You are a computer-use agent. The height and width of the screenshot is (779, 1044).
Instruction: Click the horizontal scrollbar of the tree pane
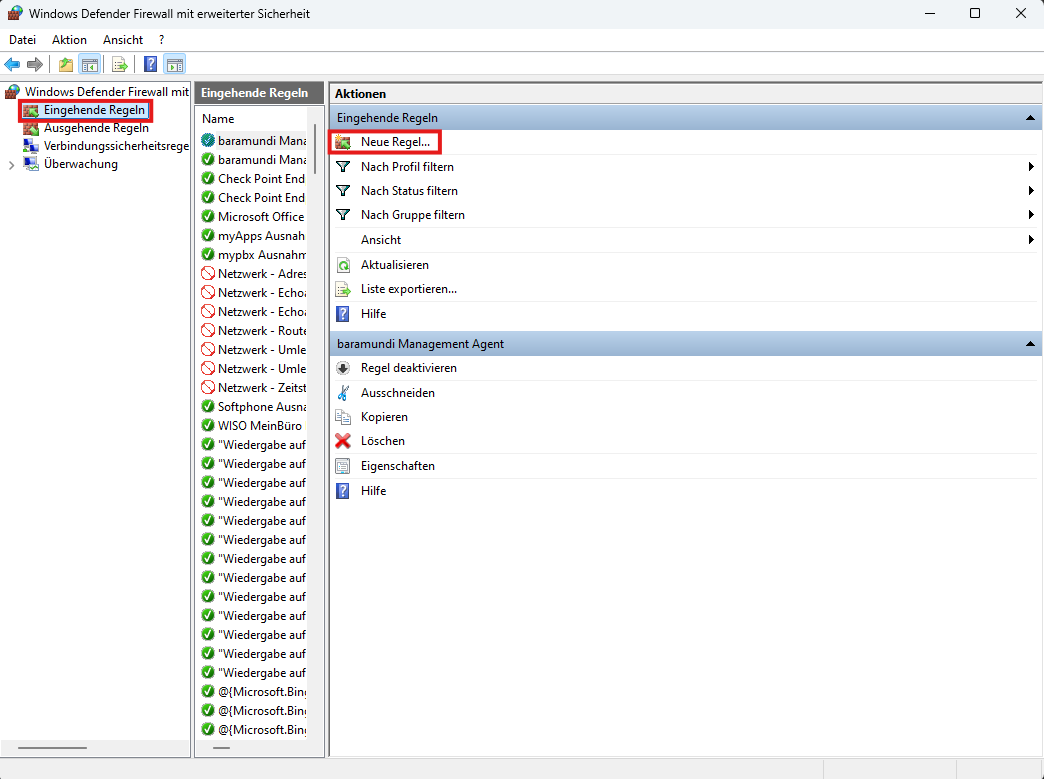click(x=53, y=748)
